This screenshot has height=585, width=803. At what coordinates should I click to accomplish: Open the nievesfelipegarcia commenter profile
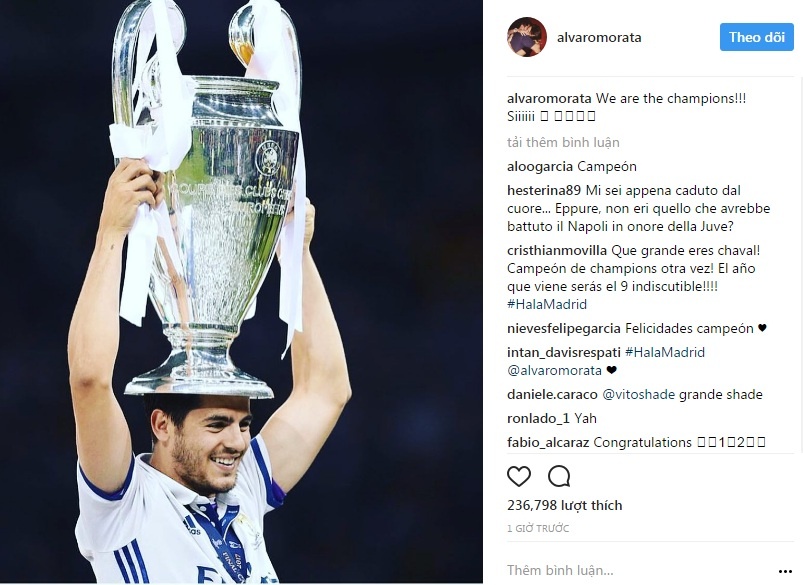(564, 328)
